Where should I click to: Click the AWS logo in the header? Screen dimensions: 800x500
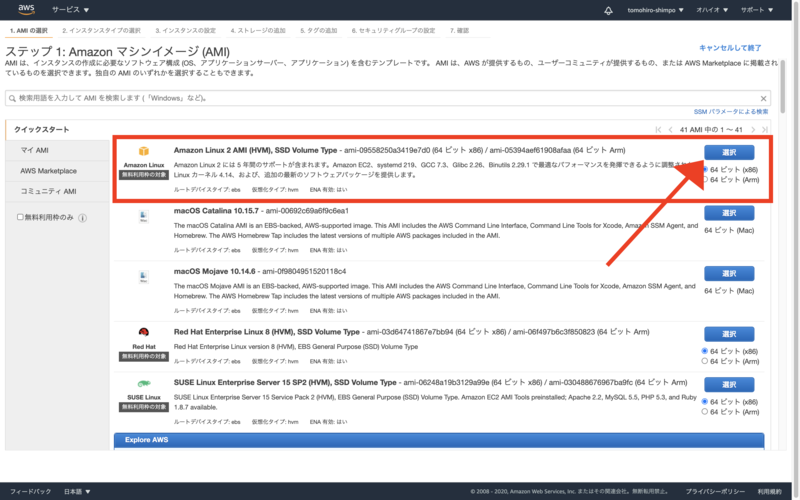[x=26, y=9]
